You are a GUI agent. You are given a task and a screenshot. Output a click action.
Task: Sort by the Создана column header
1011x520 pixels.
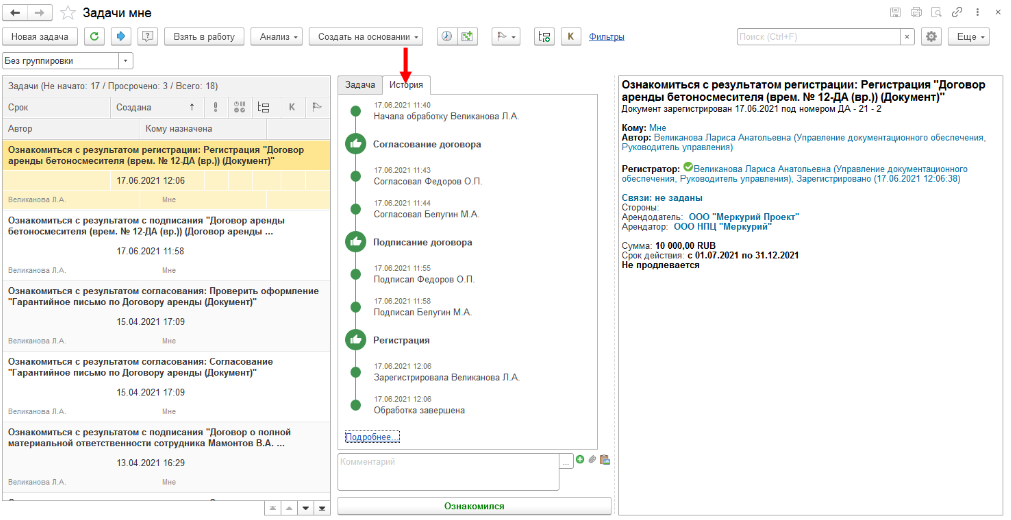click(157, 107)
